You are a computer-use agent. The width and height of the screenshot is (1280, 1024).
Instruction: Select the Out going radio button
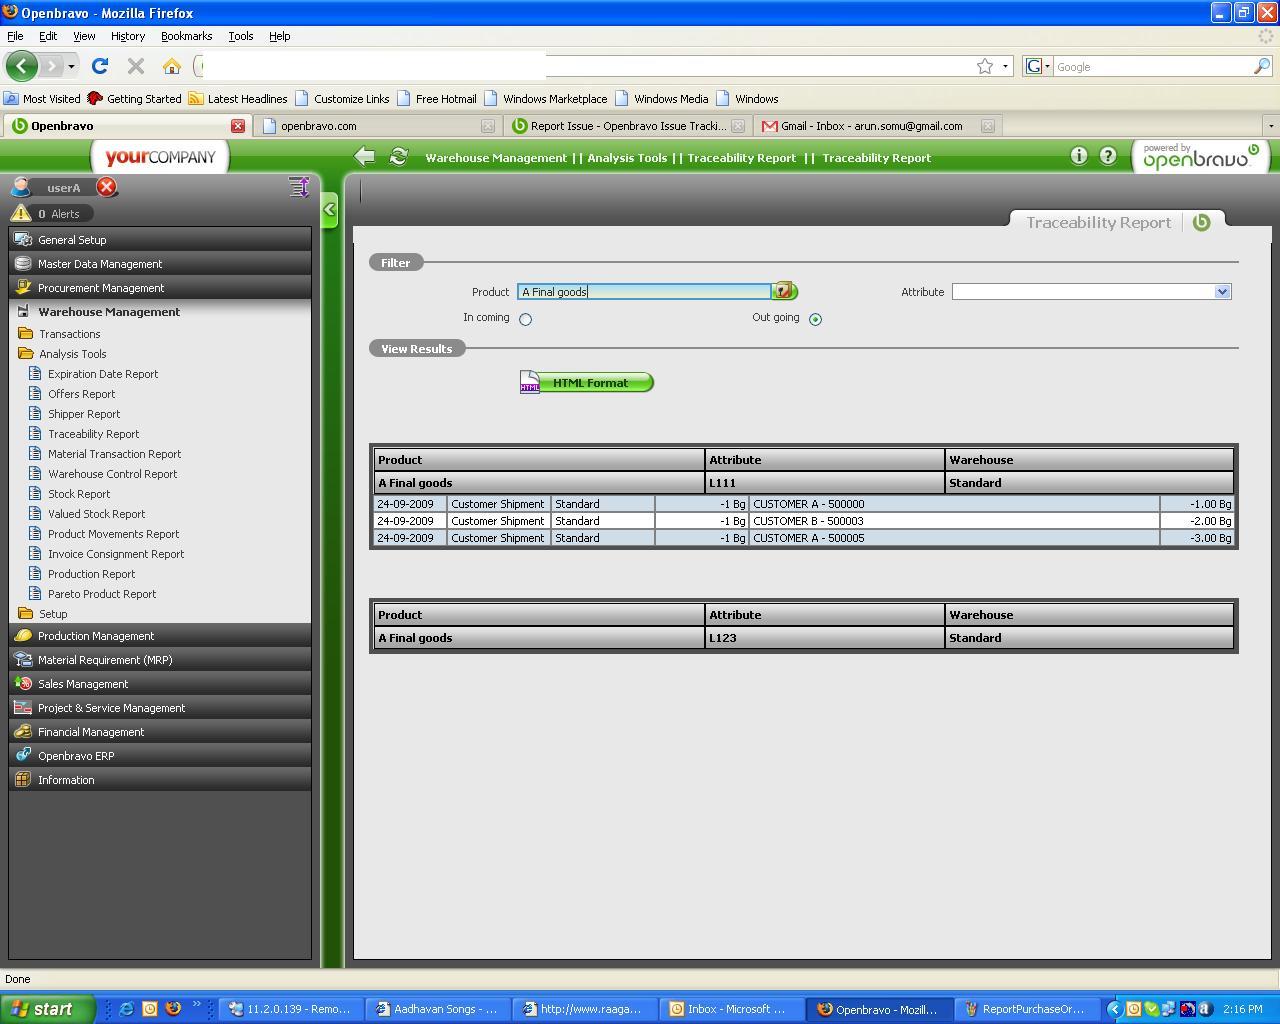point(815,319)
